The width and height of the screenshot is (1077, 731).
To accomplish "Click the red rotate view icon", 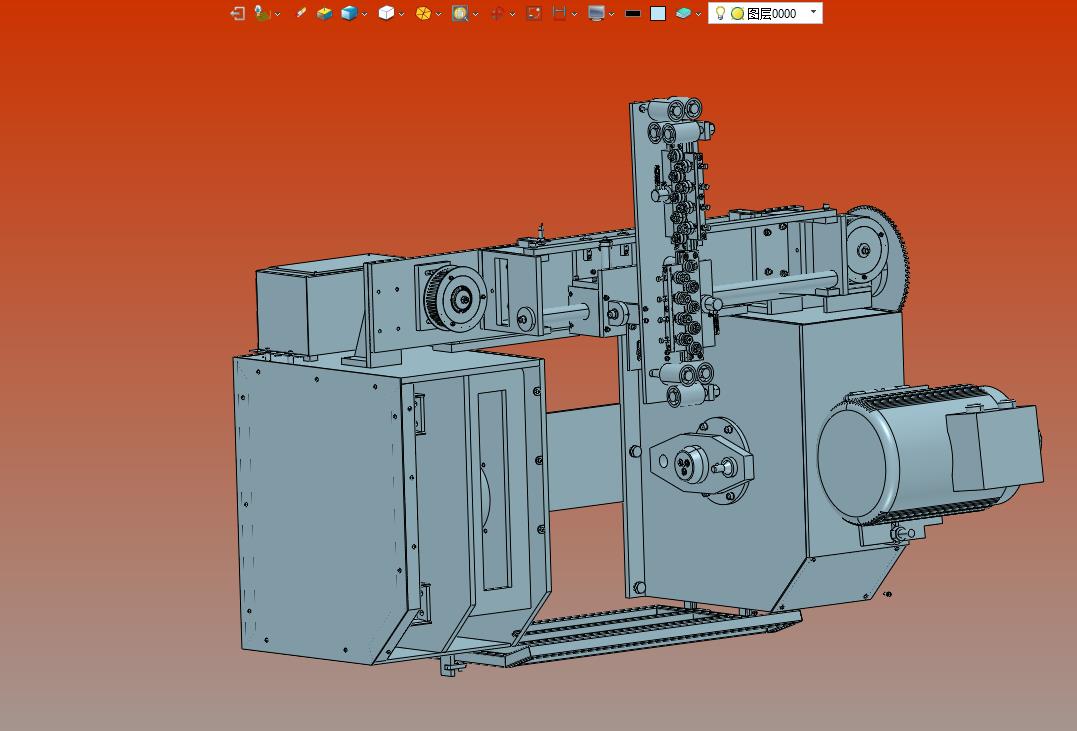I will click(497, 13).
